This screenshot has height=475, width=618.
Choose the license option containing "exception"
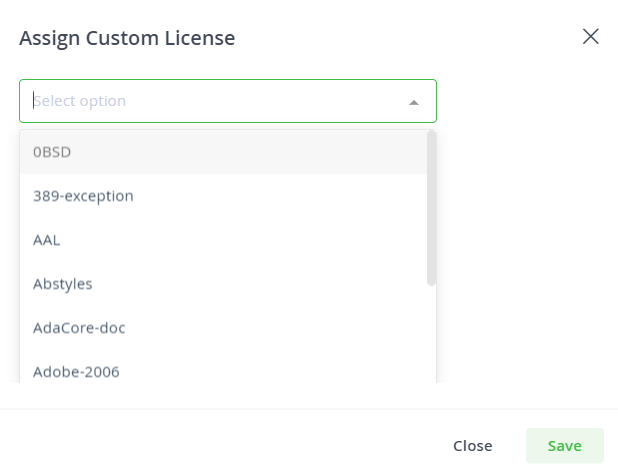[x=223, y=196]
